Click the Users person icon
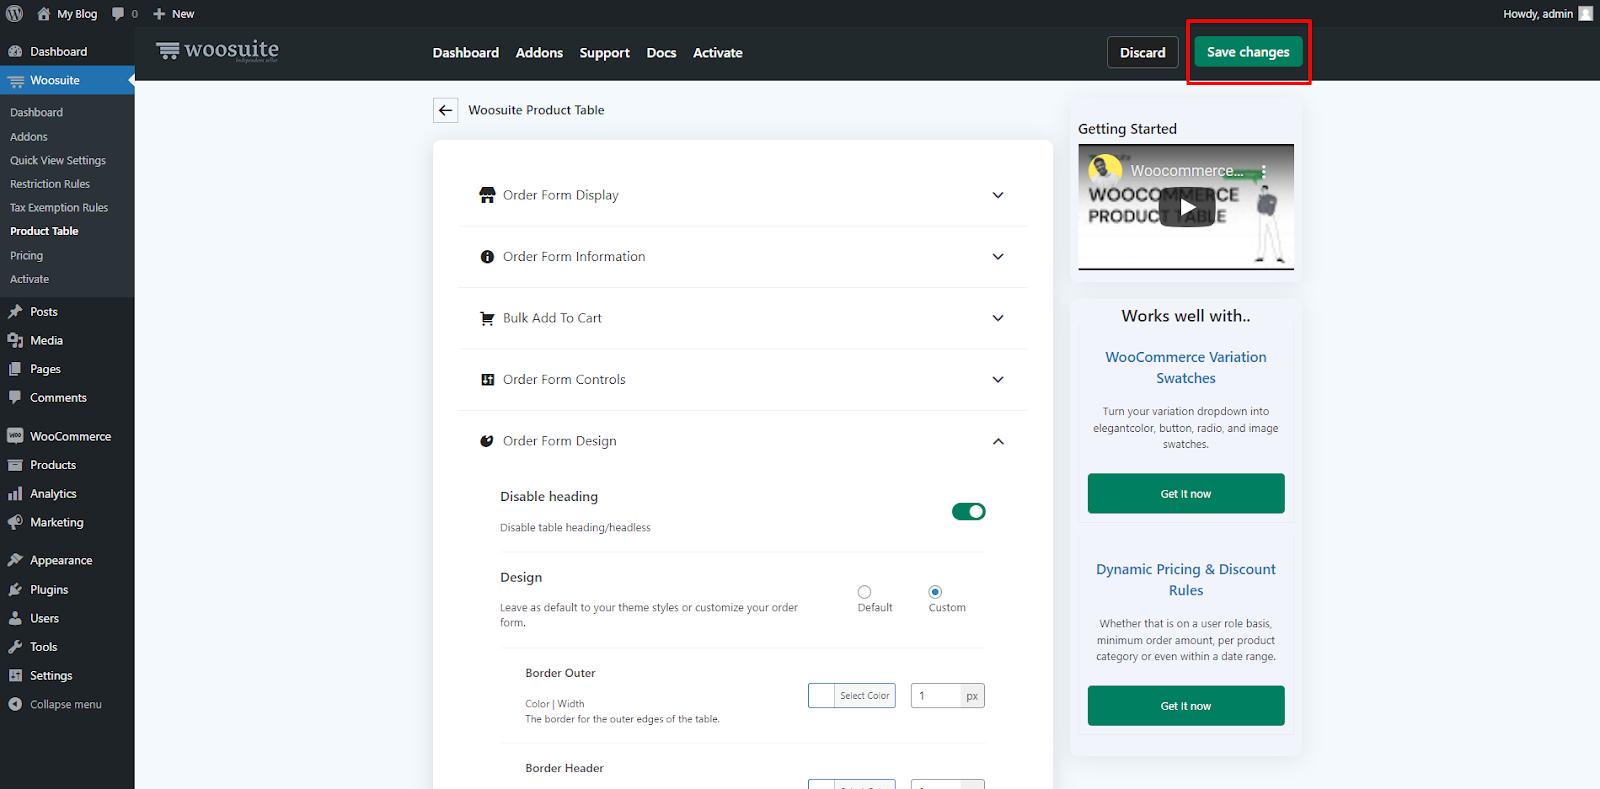Viewport: 1600px width, 789px height. pyautogui.click(x=15, y=619)
